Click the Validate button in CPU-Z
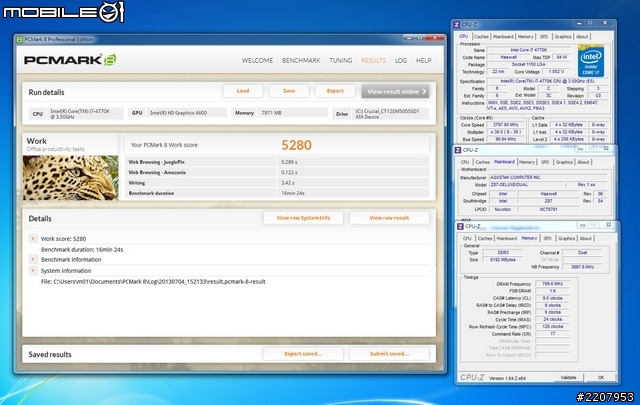This screenshot has height=405, width=640. 569,378
